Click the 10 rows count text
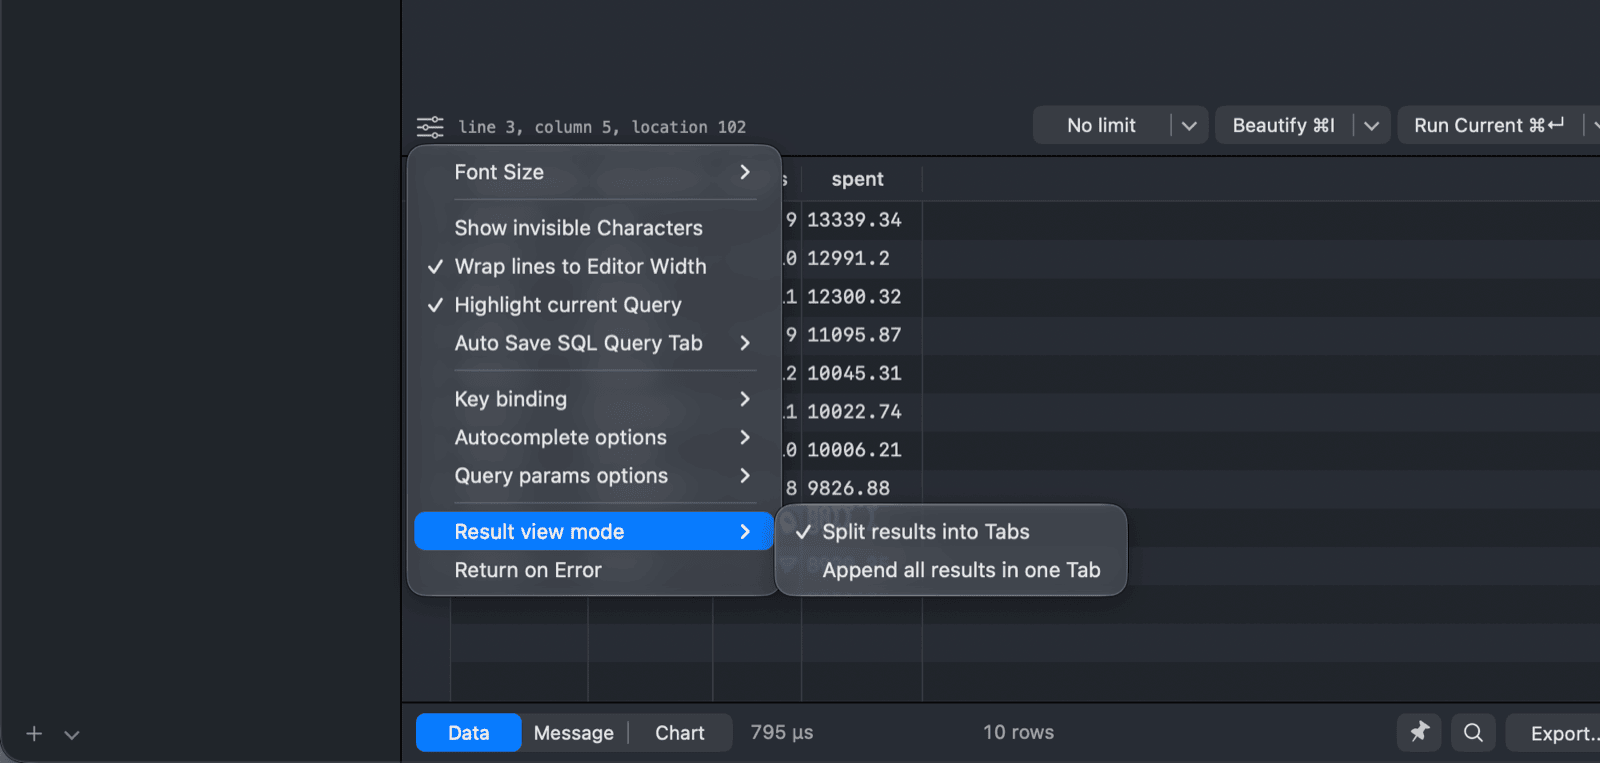The image size is (1600, 763). point(1018,732)
